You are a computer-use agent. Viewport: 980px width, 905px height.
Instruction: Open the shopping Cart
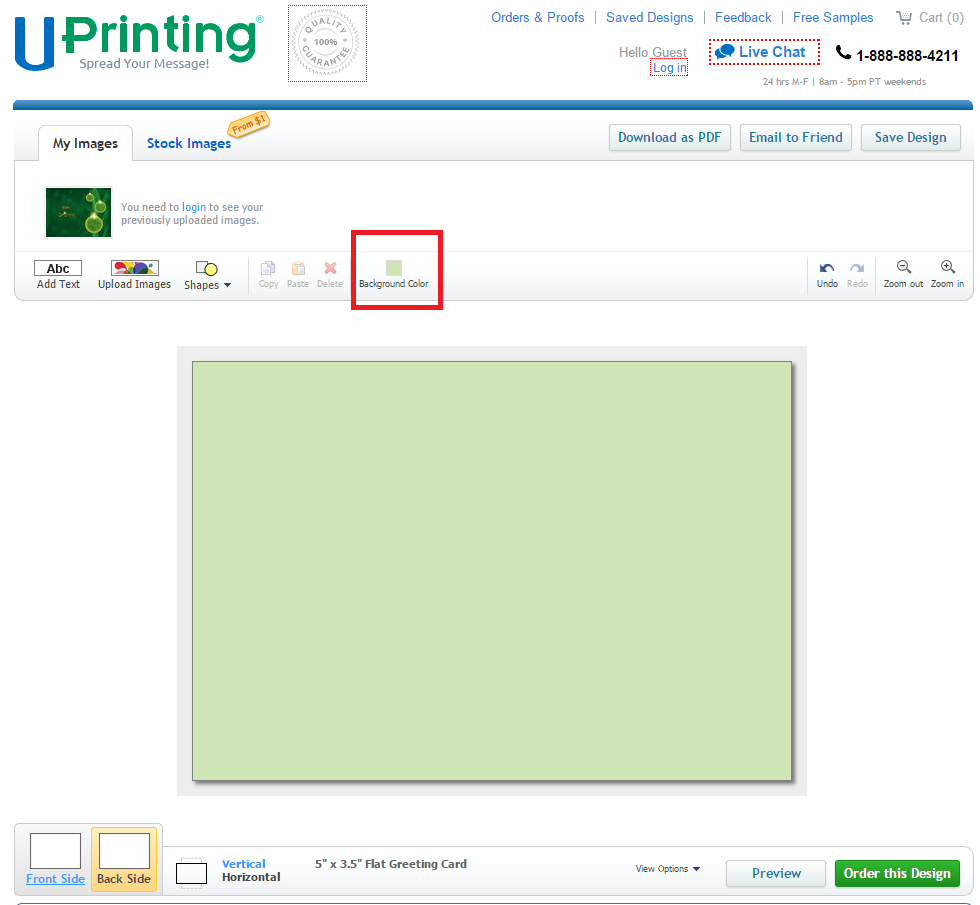click(930, 17)
